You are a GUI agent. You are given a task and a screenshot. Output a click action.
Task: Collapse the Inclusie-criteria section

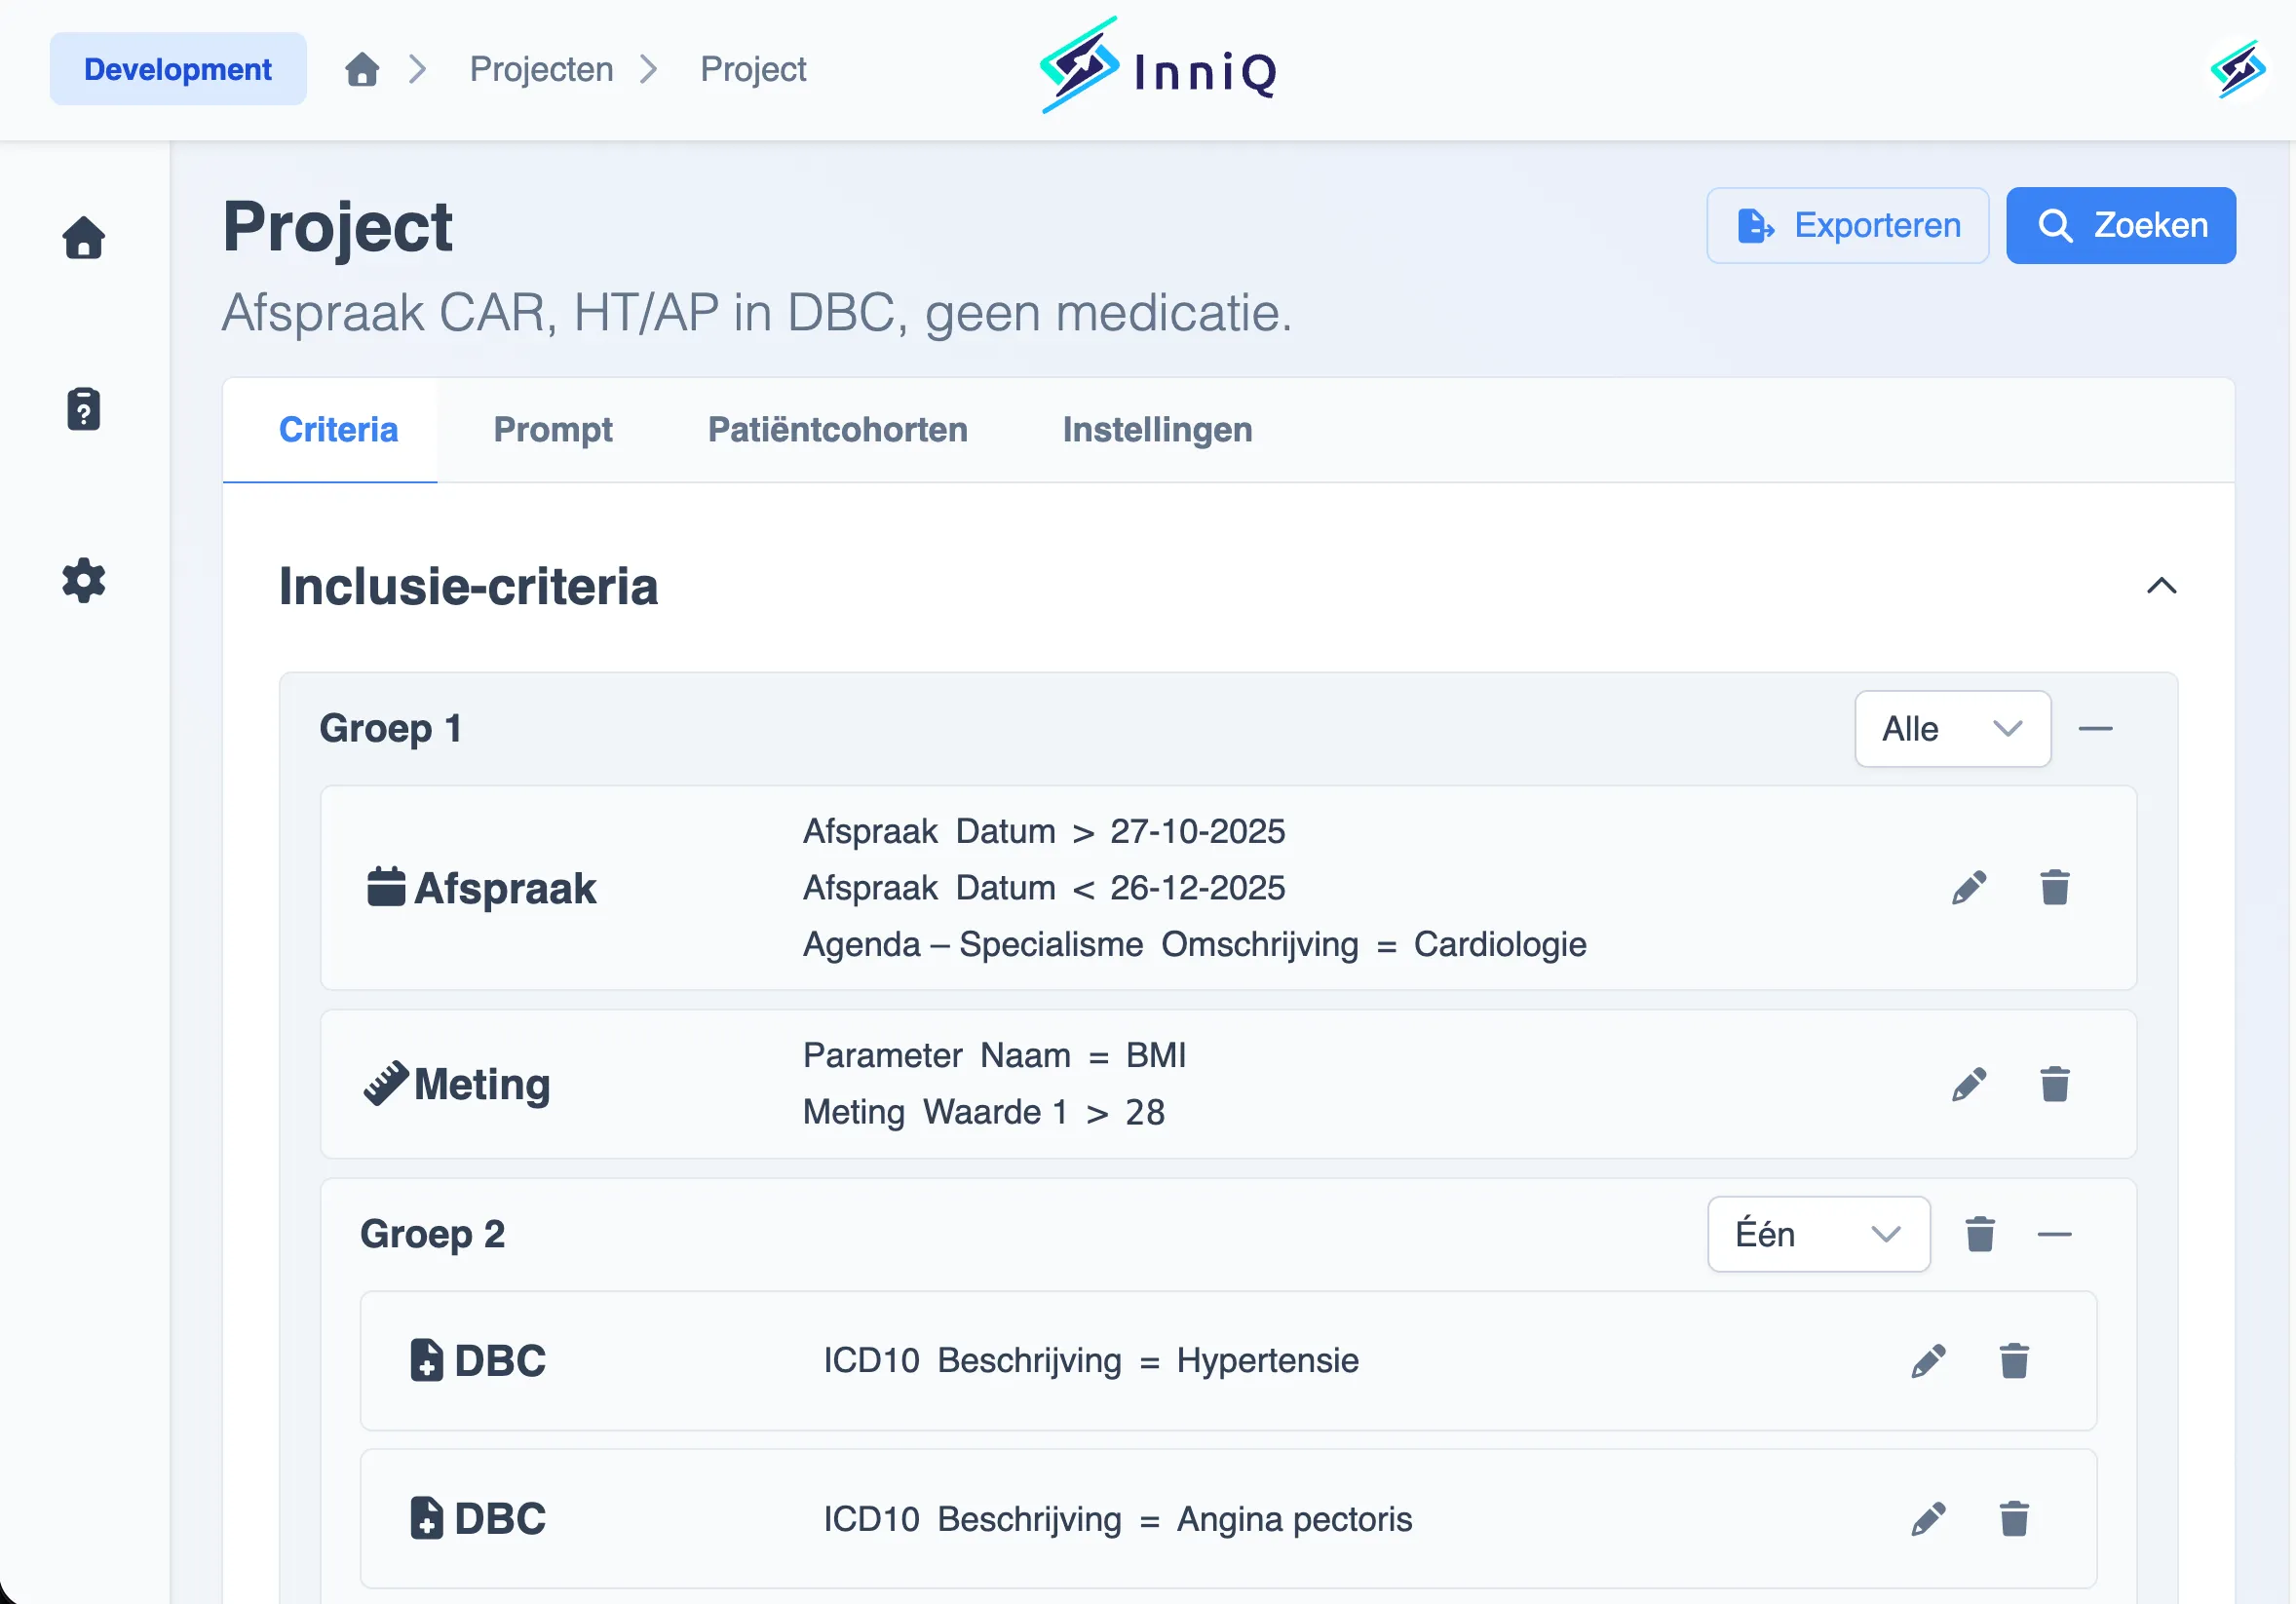[2163, 587]
